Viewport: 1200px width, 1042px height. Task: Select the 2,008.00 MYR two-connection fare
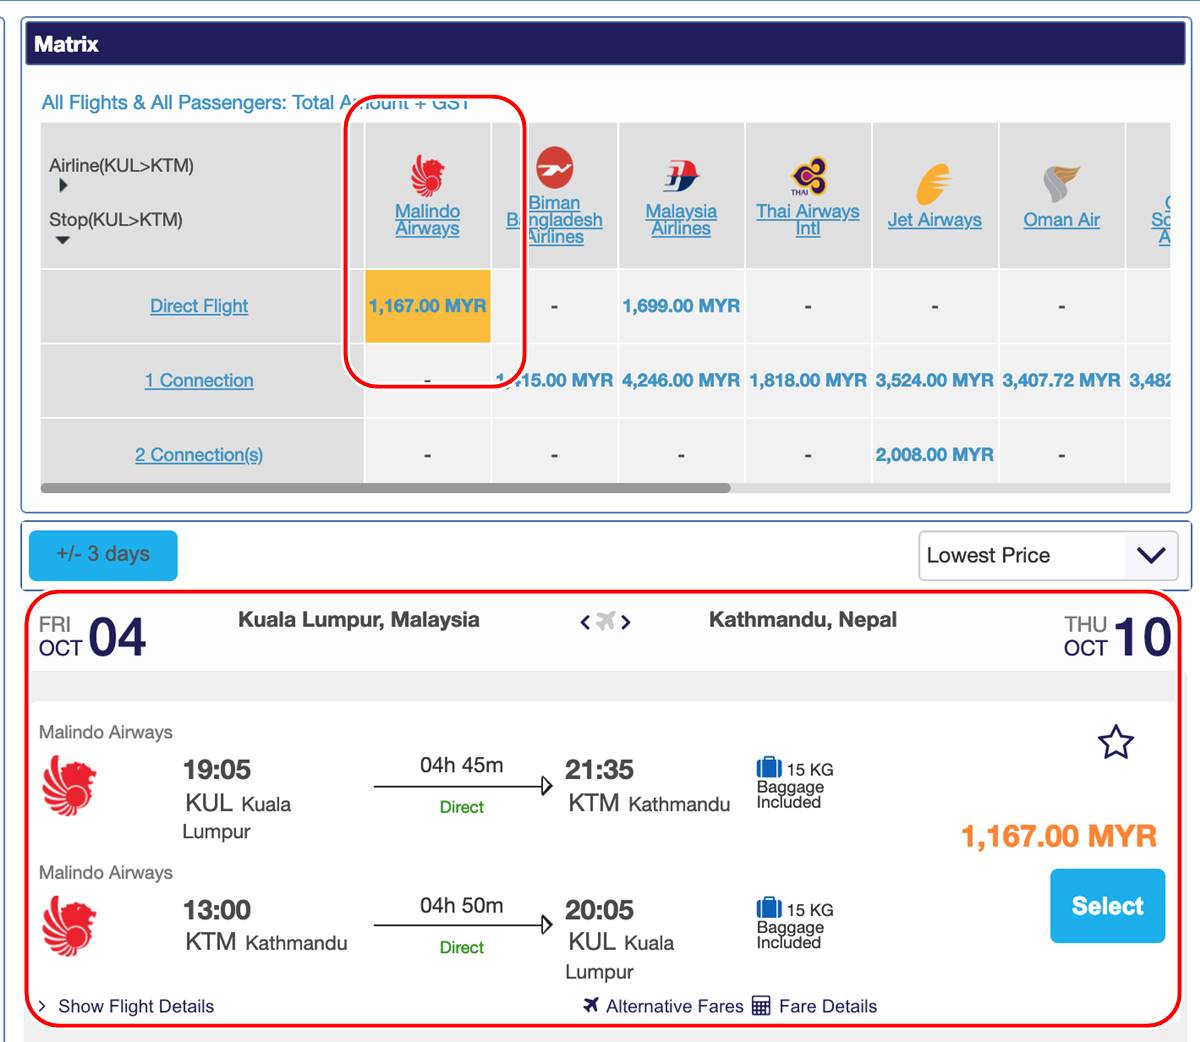934,455
